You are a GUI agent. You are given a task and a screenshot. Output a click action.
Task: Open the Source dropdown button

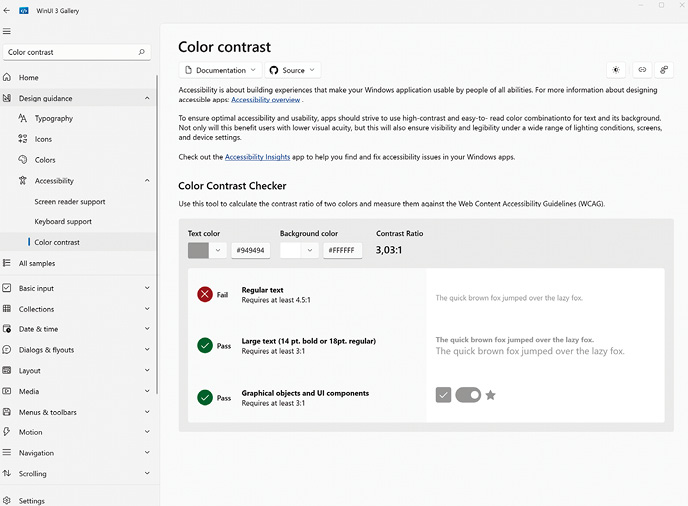pyautogui.click(x=293, y=70)
